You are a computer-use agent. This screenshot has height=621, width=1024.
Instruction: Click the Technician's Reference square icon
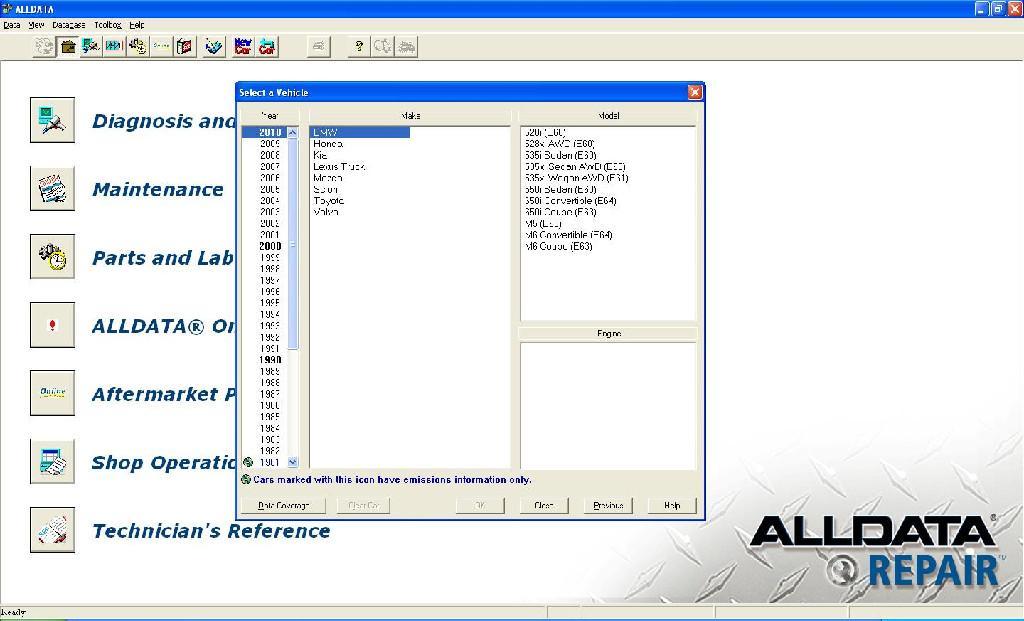tap(52, 530)
